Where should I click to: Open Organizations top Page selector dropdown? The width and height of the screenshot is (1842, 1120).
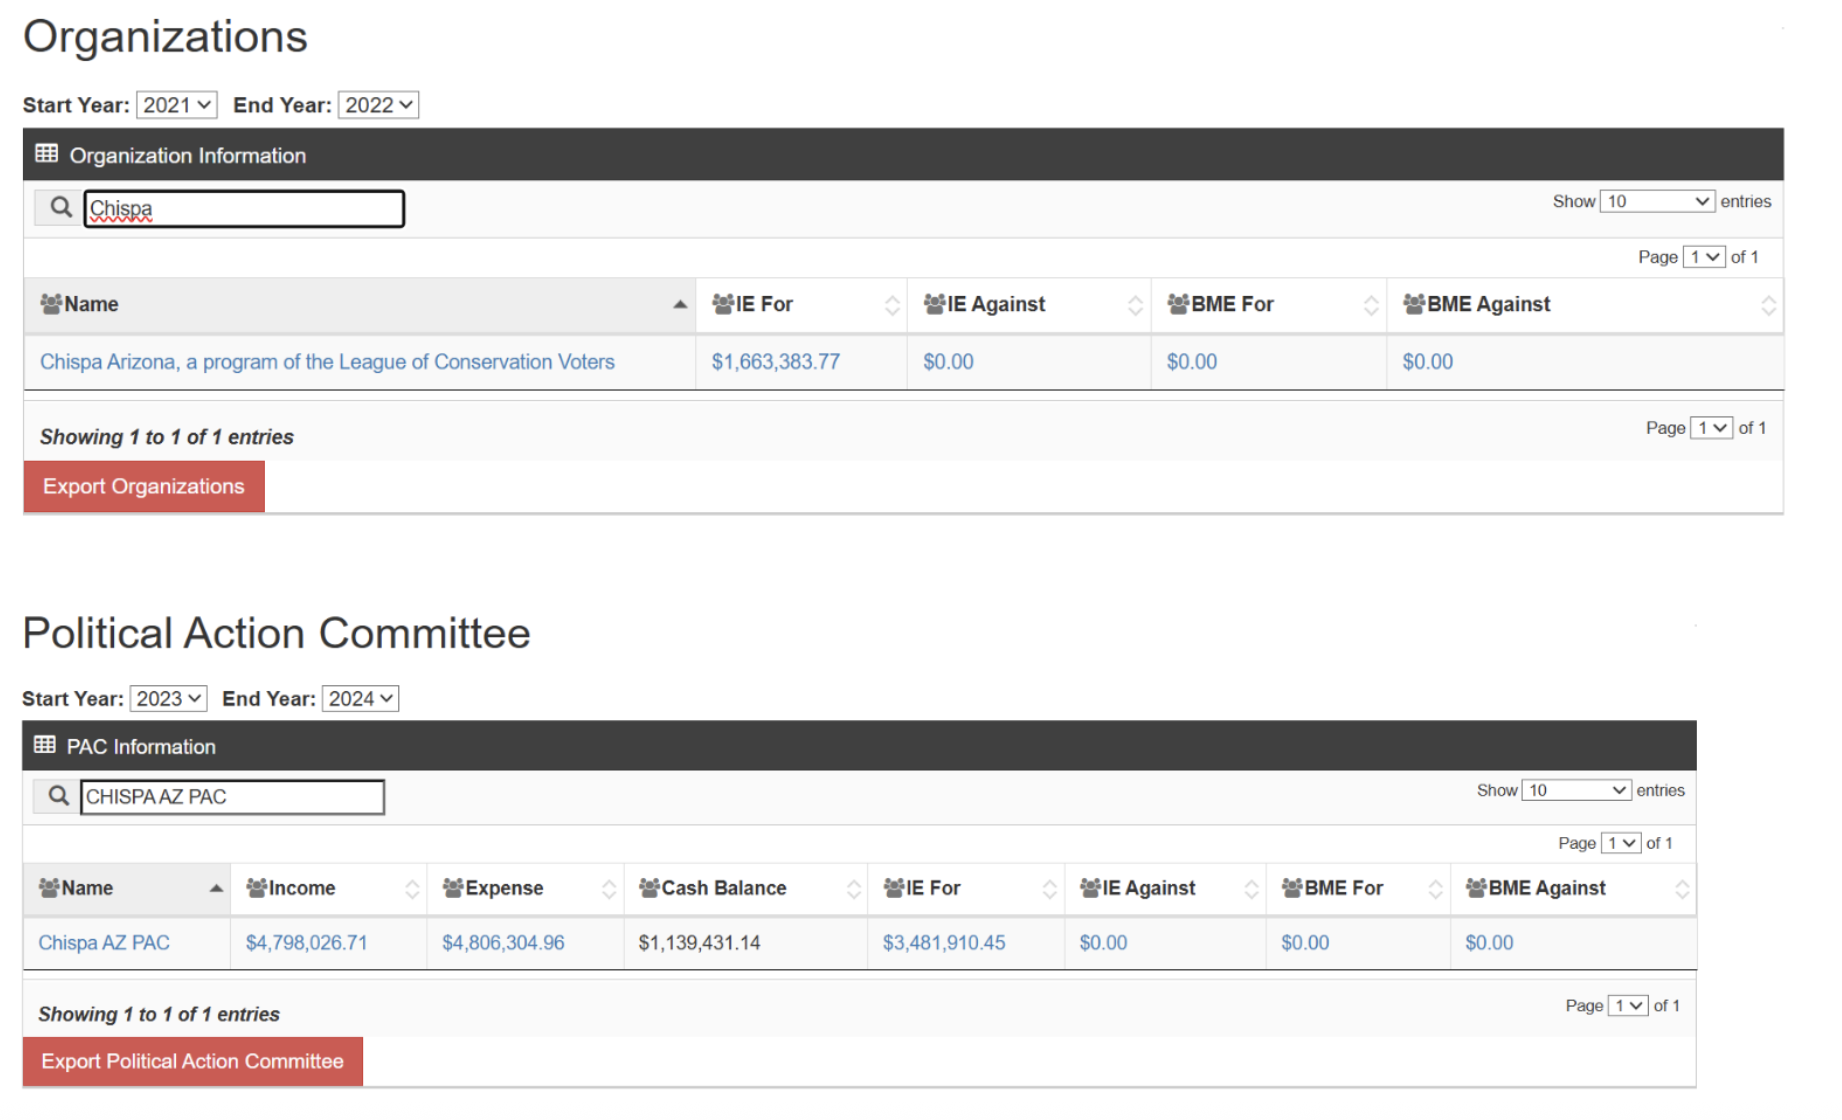coord(1705,257)
